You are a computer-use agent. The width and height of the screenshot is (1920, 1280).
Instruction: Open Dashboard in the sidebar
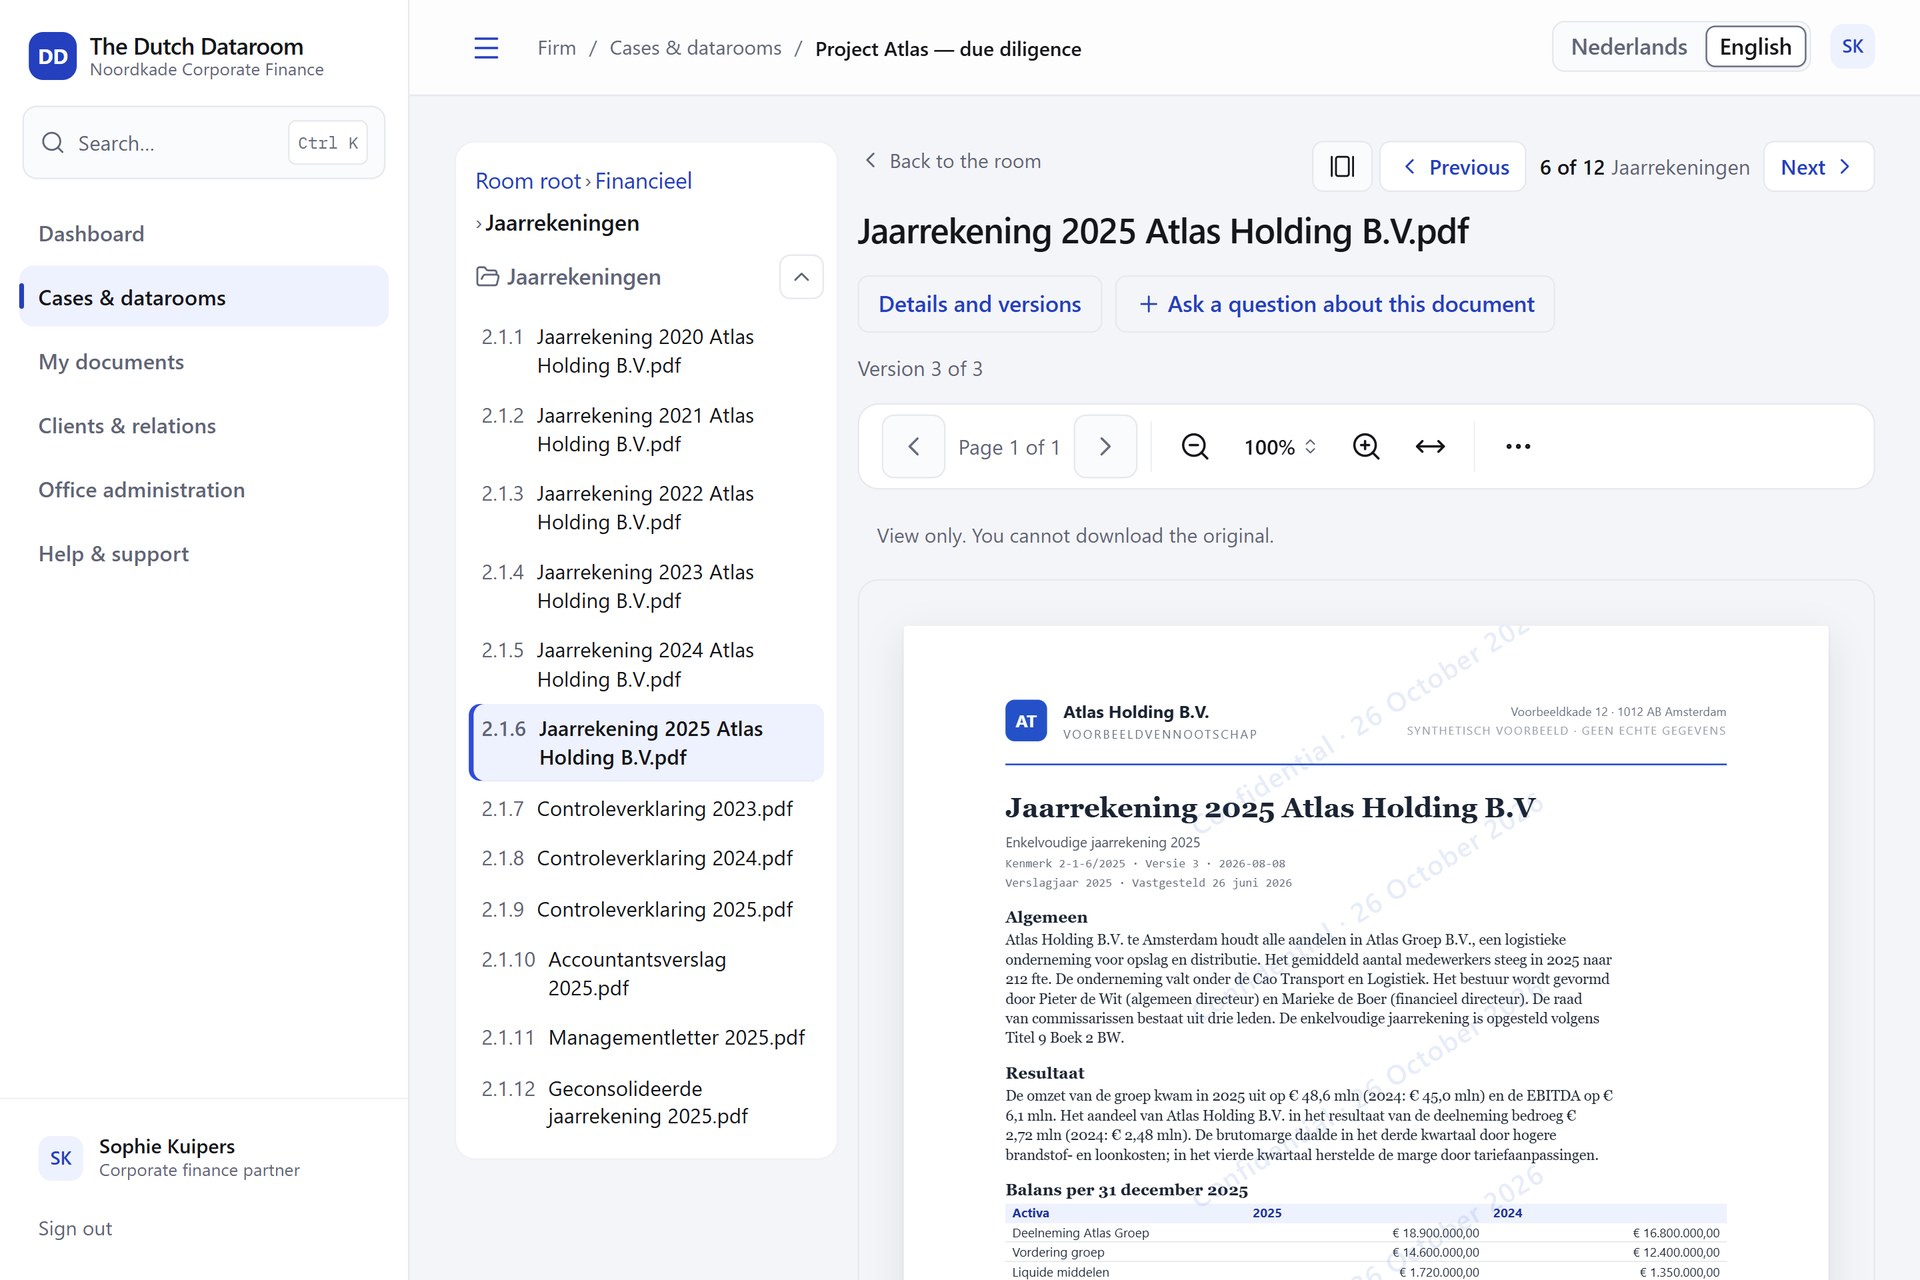(x=204, y=234)
